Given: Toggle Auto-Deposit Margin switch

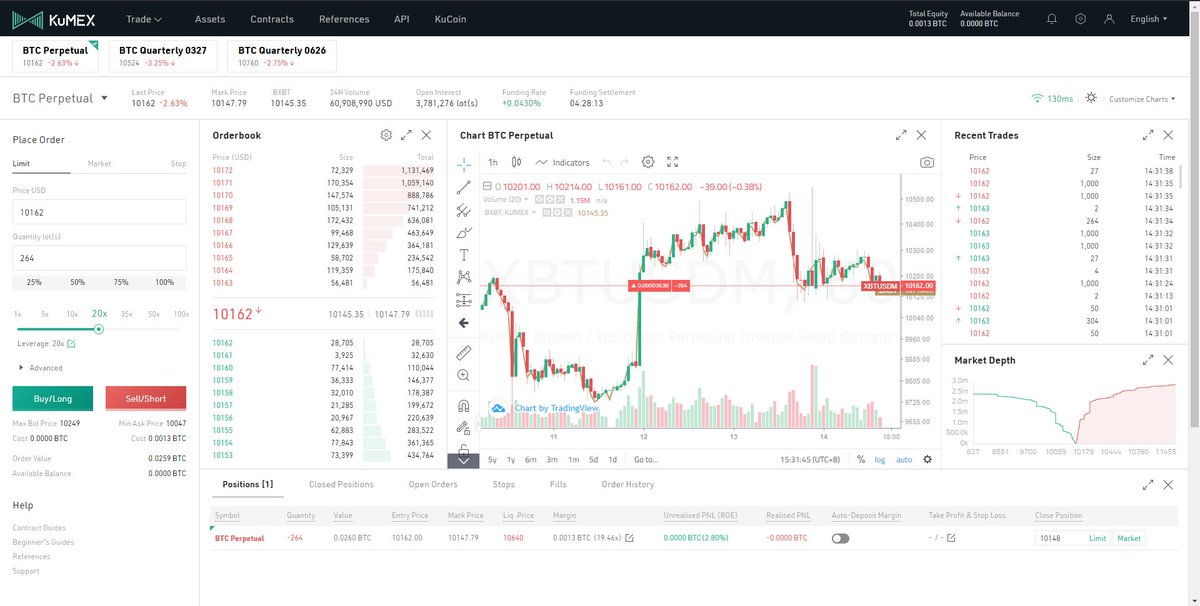Looking at the screenshot, I should (840, 538).
